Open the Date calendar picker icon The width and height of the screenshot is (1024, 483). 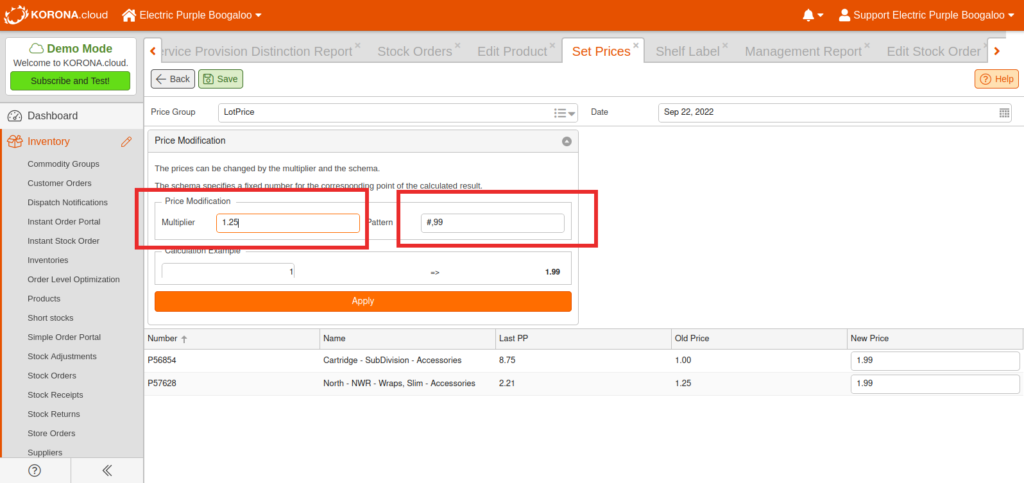[1004, 113]
